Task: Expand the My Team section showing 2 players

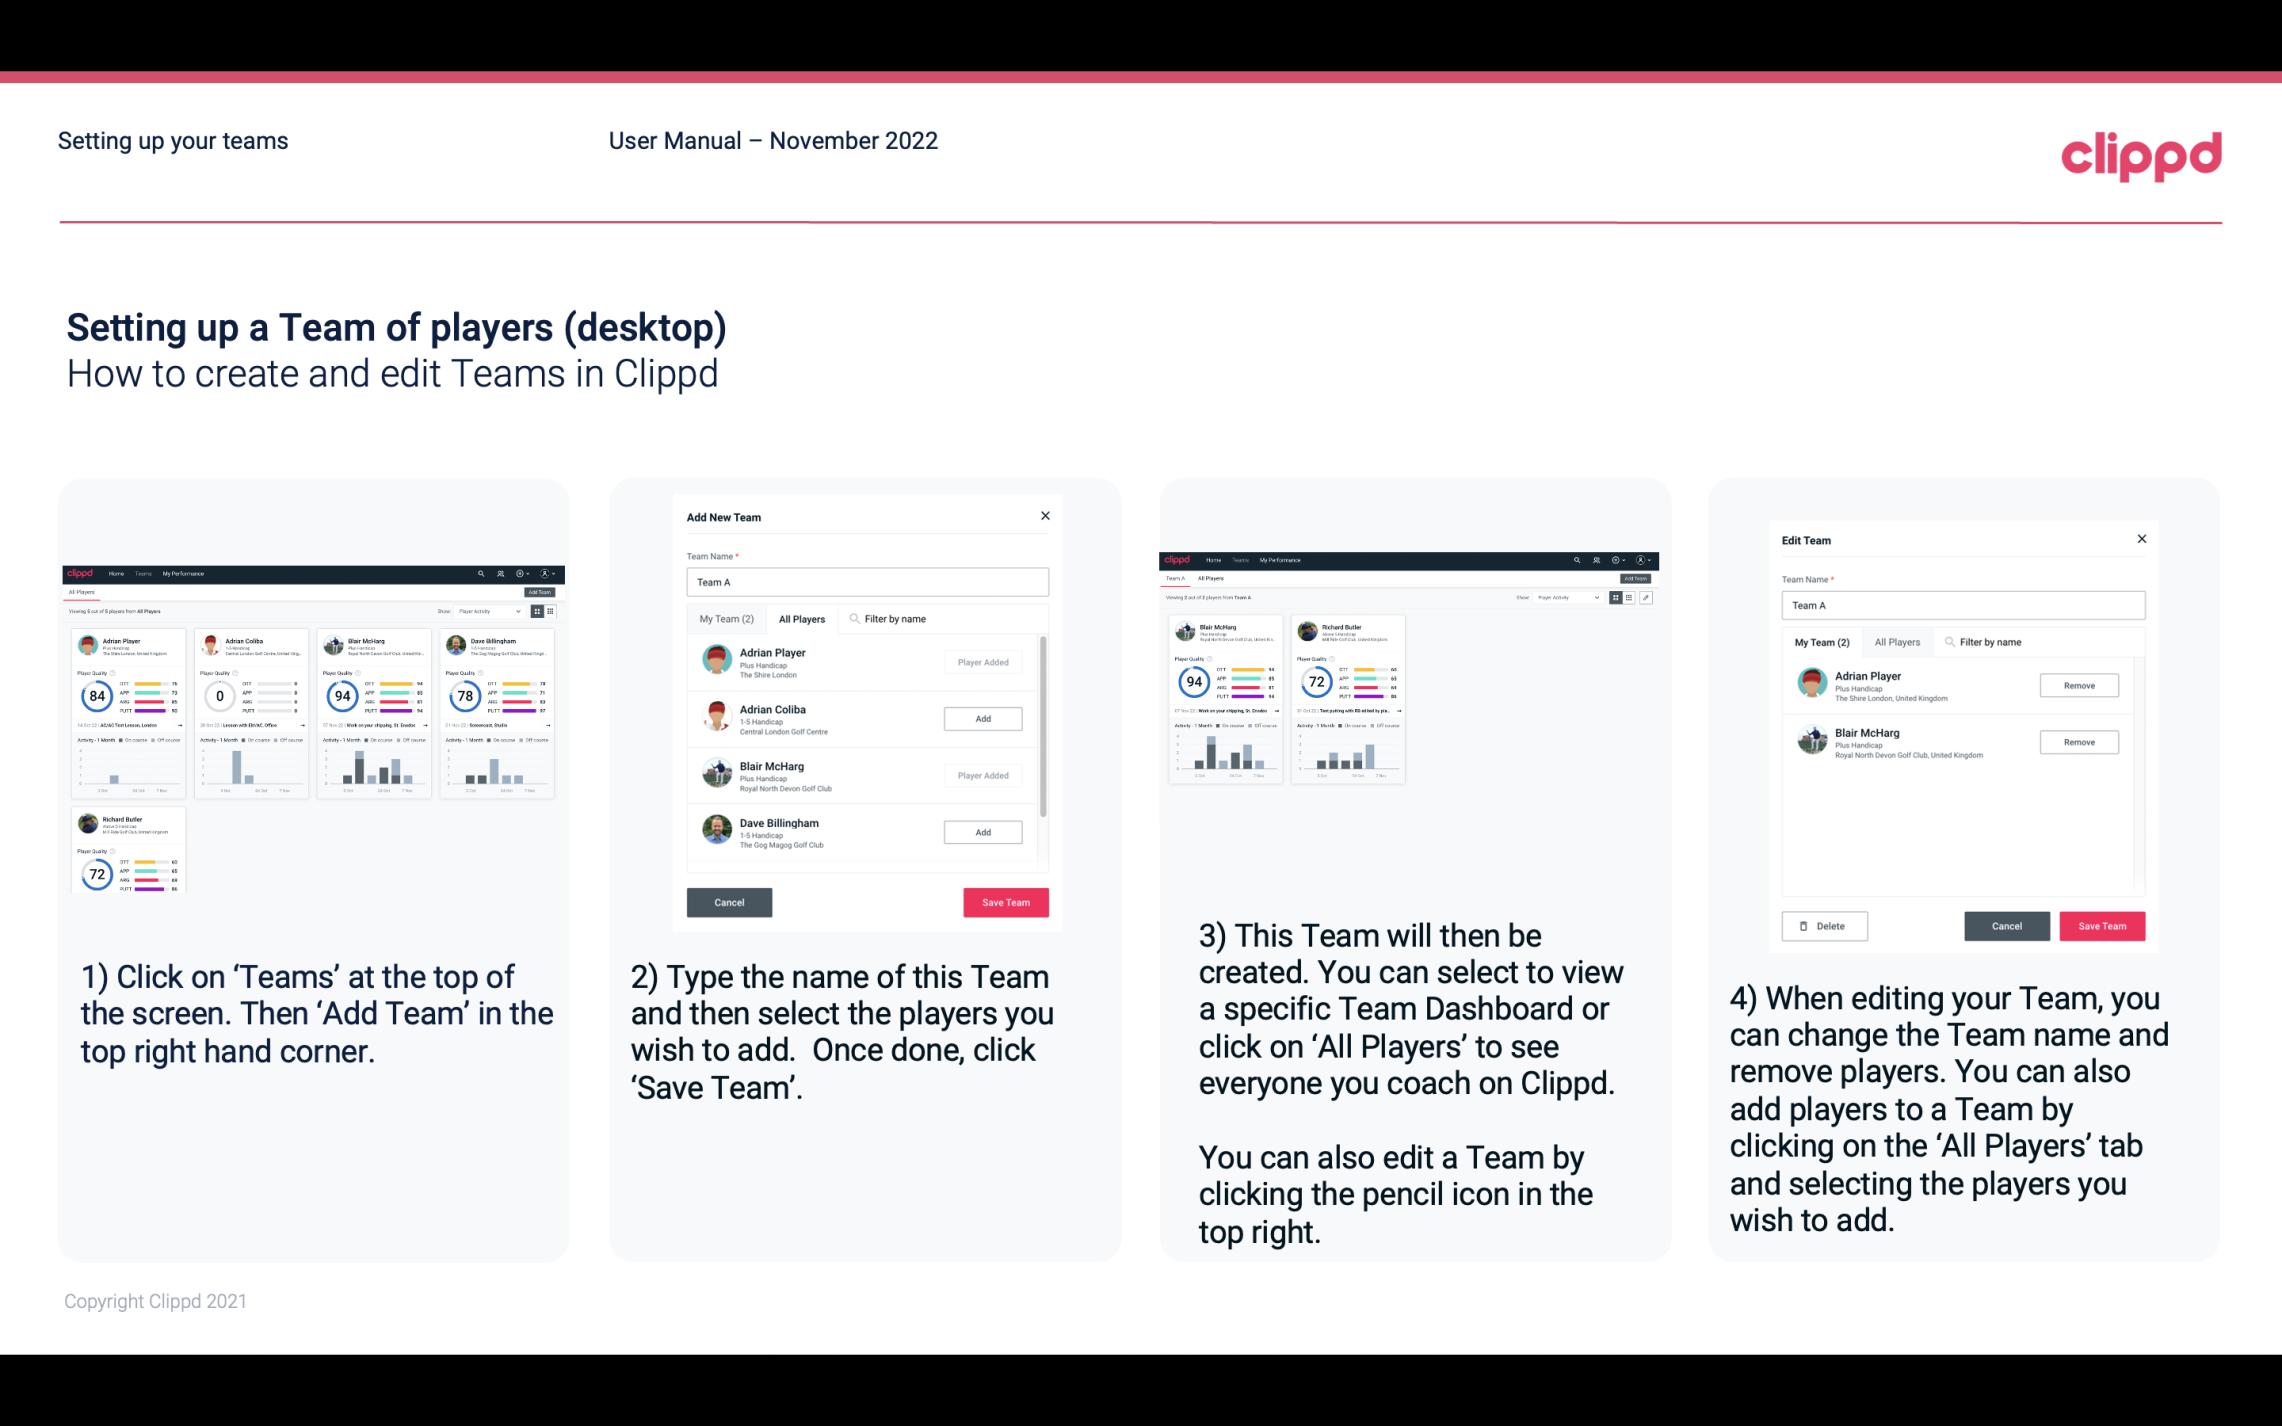Action: pyautogui.click(x=726, y=618)
